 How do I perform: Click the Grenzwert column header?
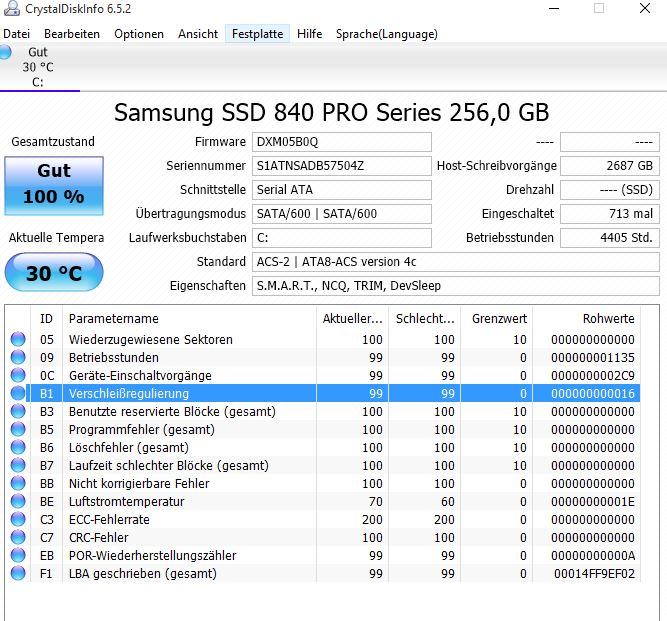click(x=496, y=319)
